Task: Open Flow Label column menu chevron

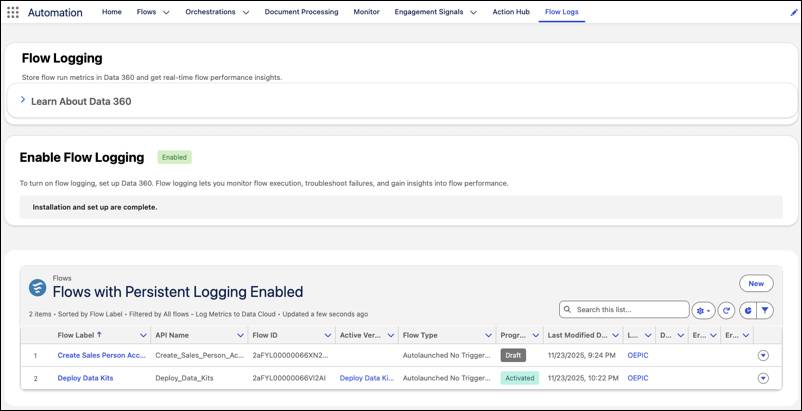Action: pos(143,335)
